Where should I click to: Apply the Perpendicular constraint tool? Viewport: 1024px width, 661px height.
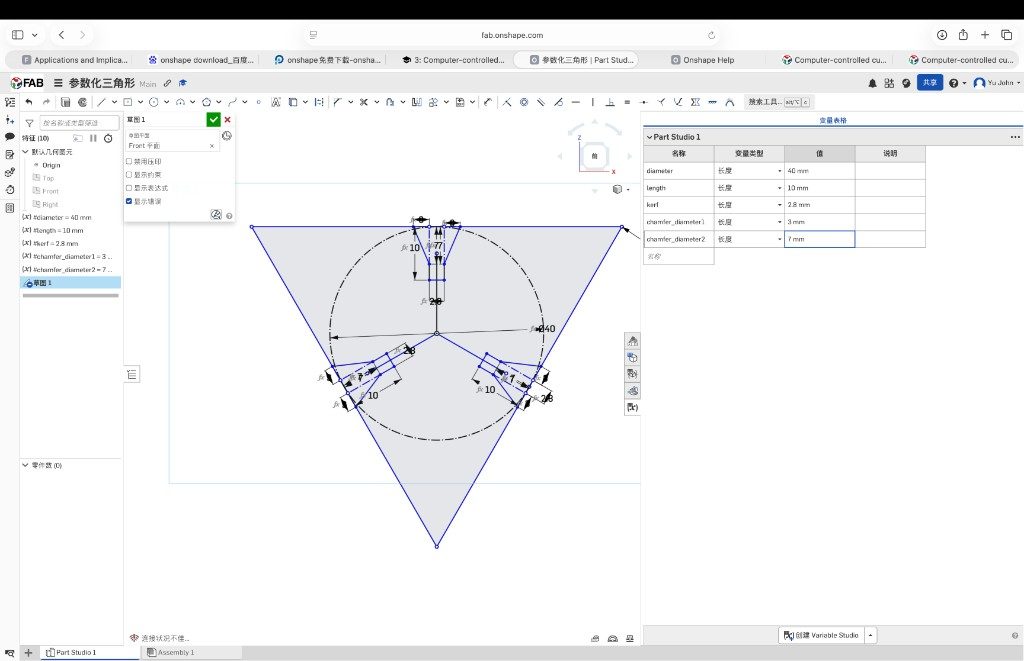click(610, 102)
